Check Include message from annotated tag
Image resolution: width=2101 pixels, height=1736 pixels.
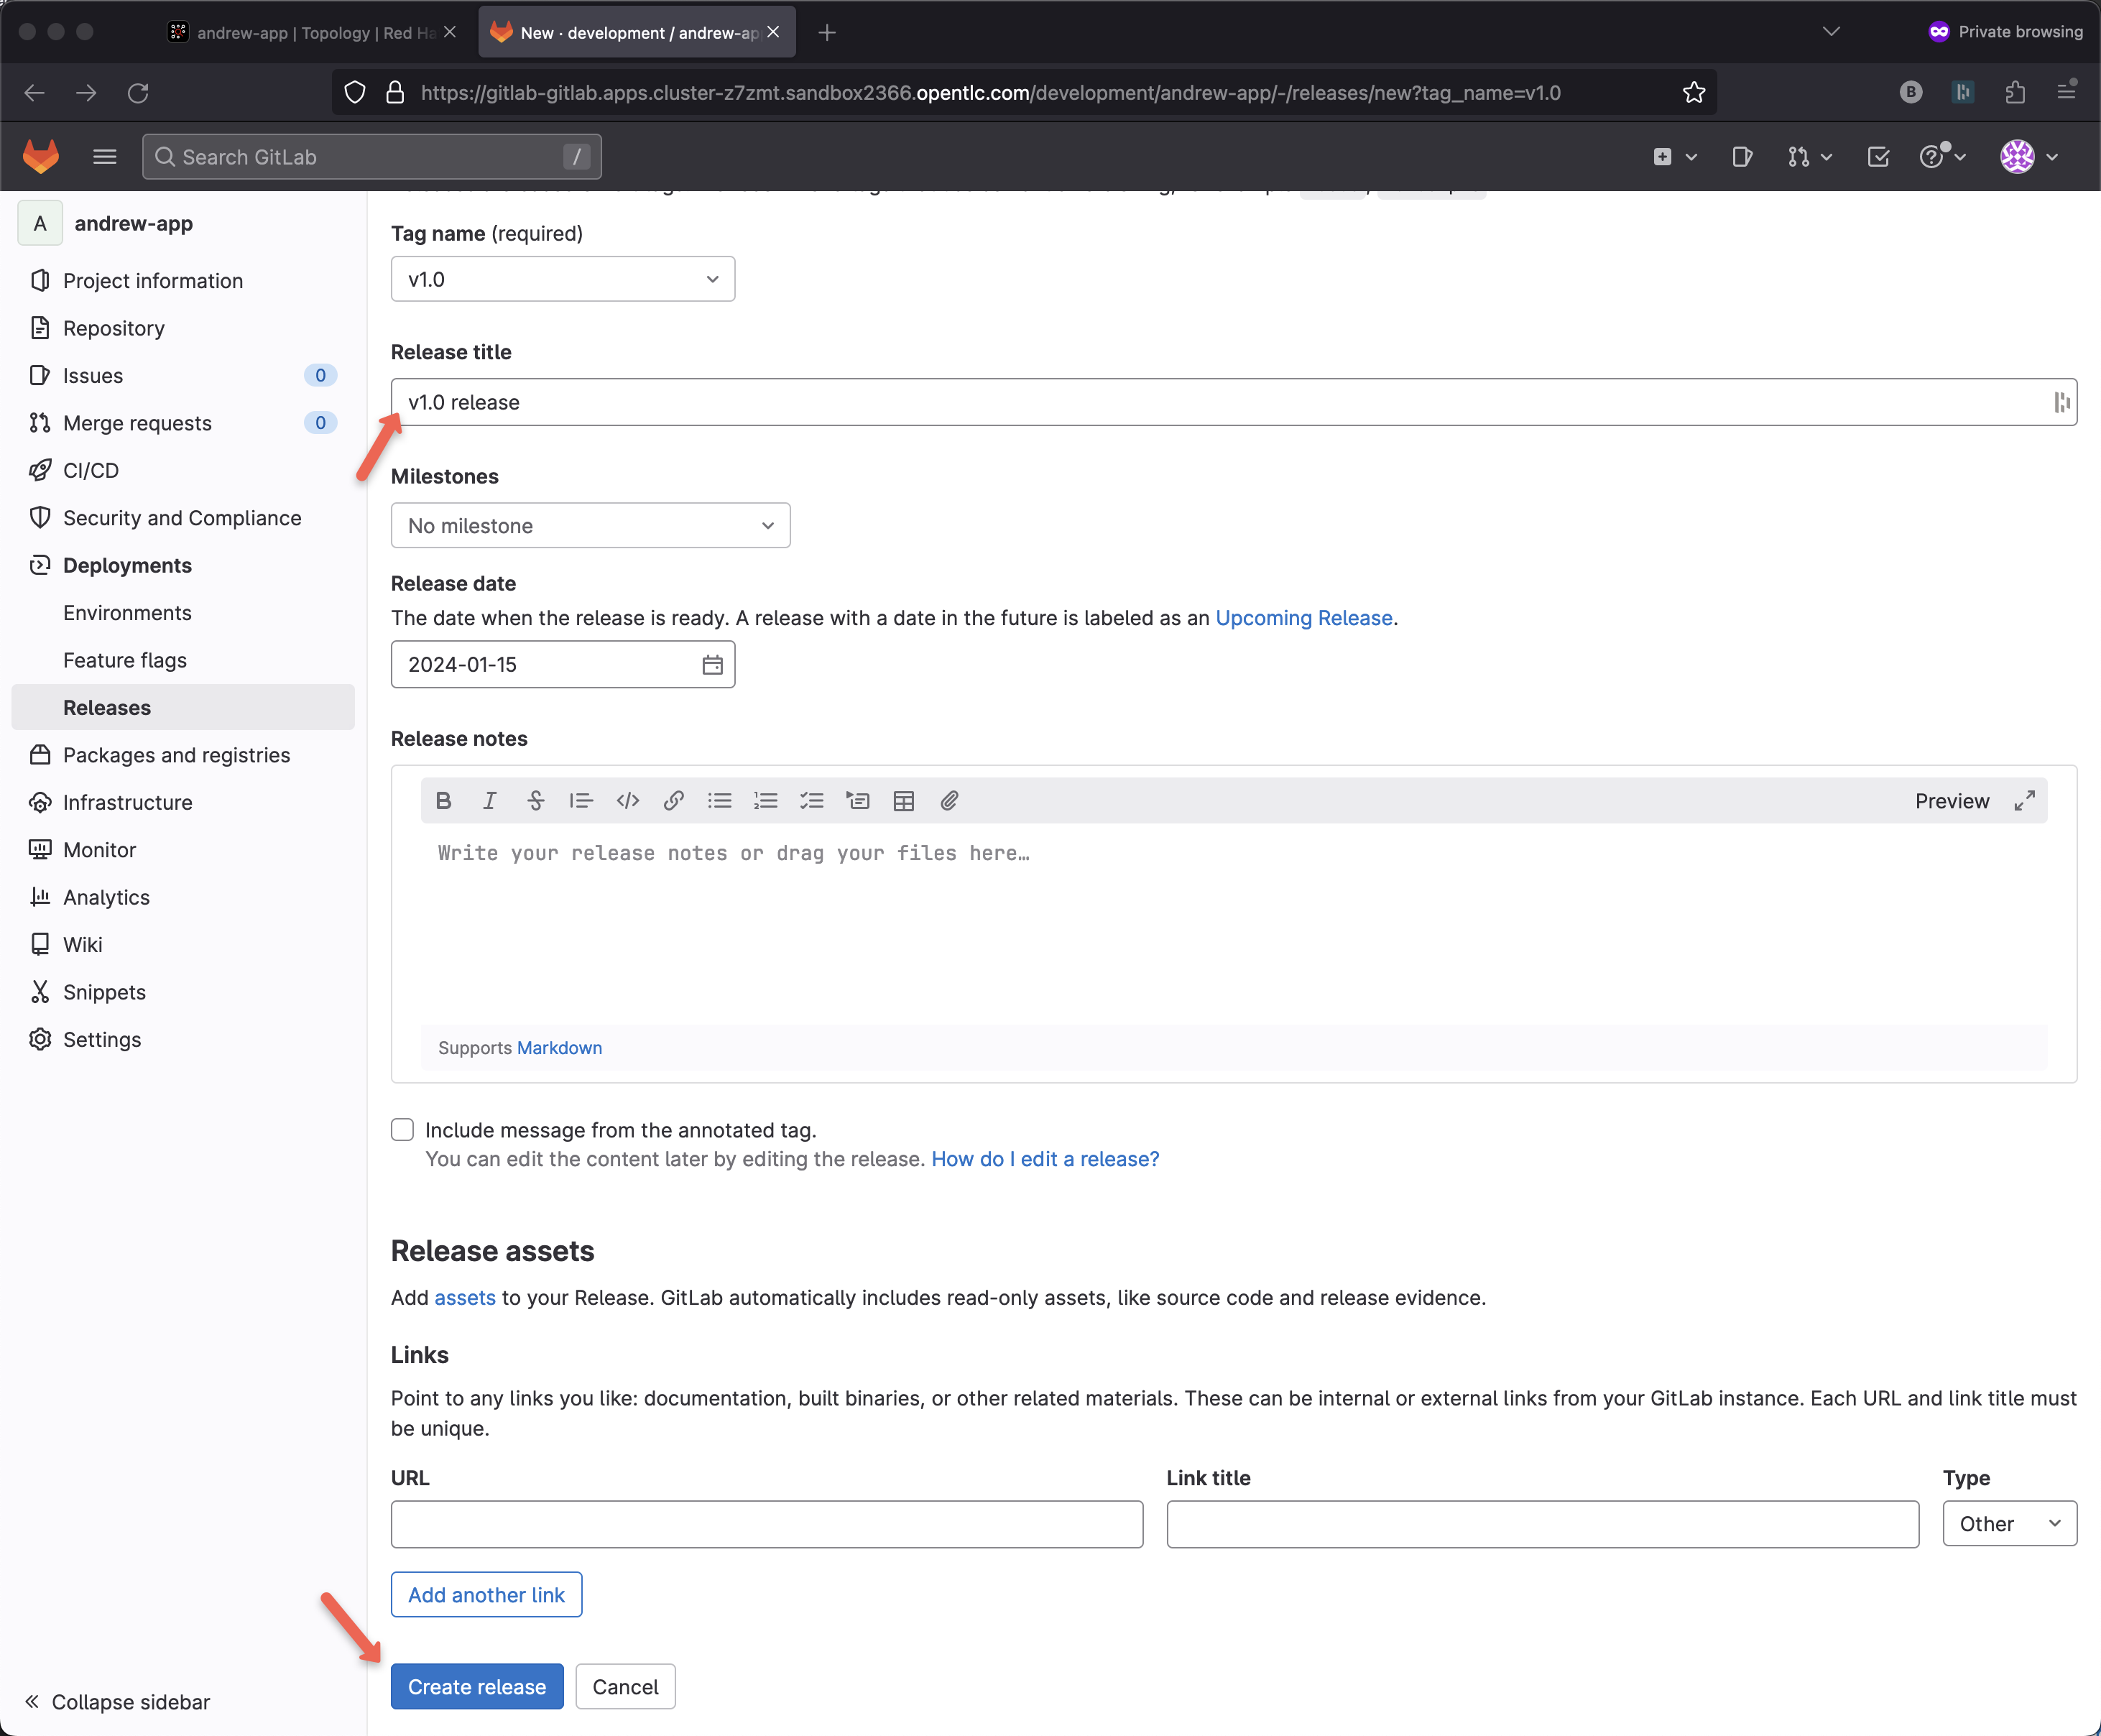(x=402, y=1130)
